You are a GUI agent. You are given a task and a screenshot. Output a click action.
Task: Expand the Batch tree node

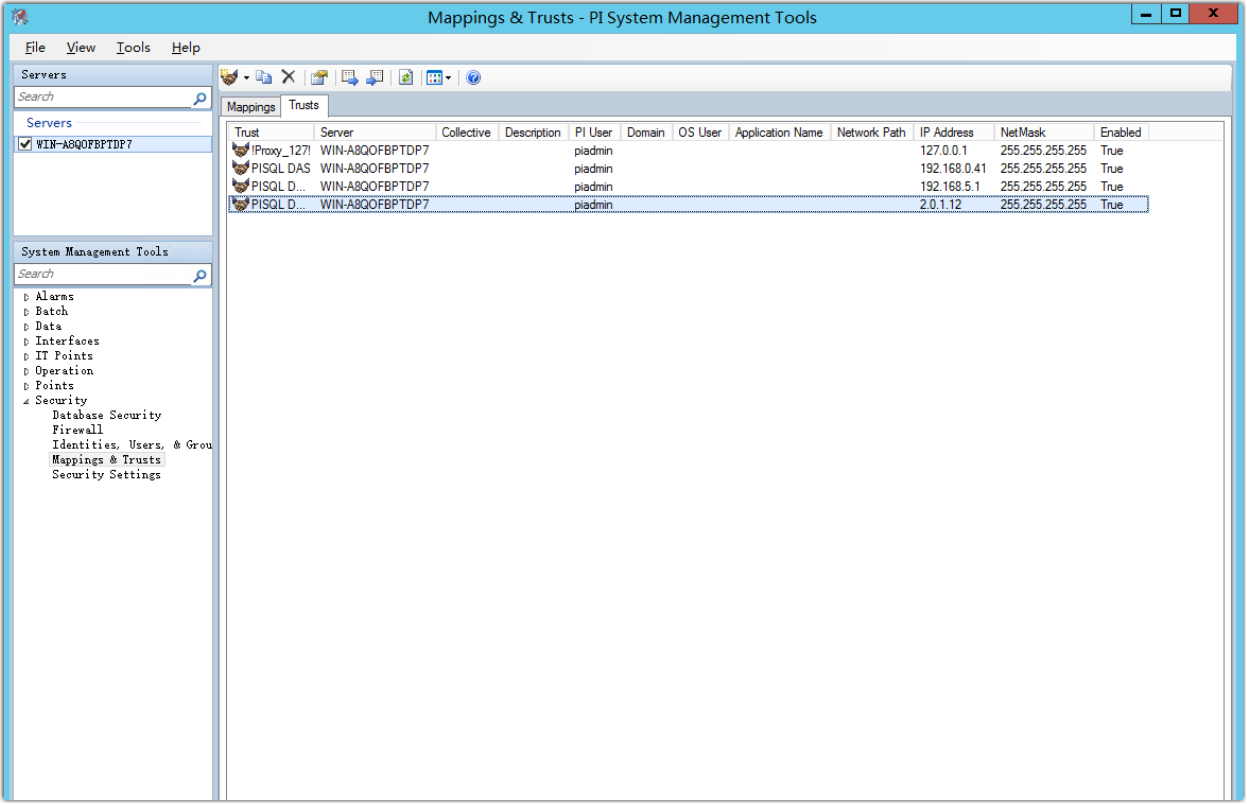tap(26, 312)
